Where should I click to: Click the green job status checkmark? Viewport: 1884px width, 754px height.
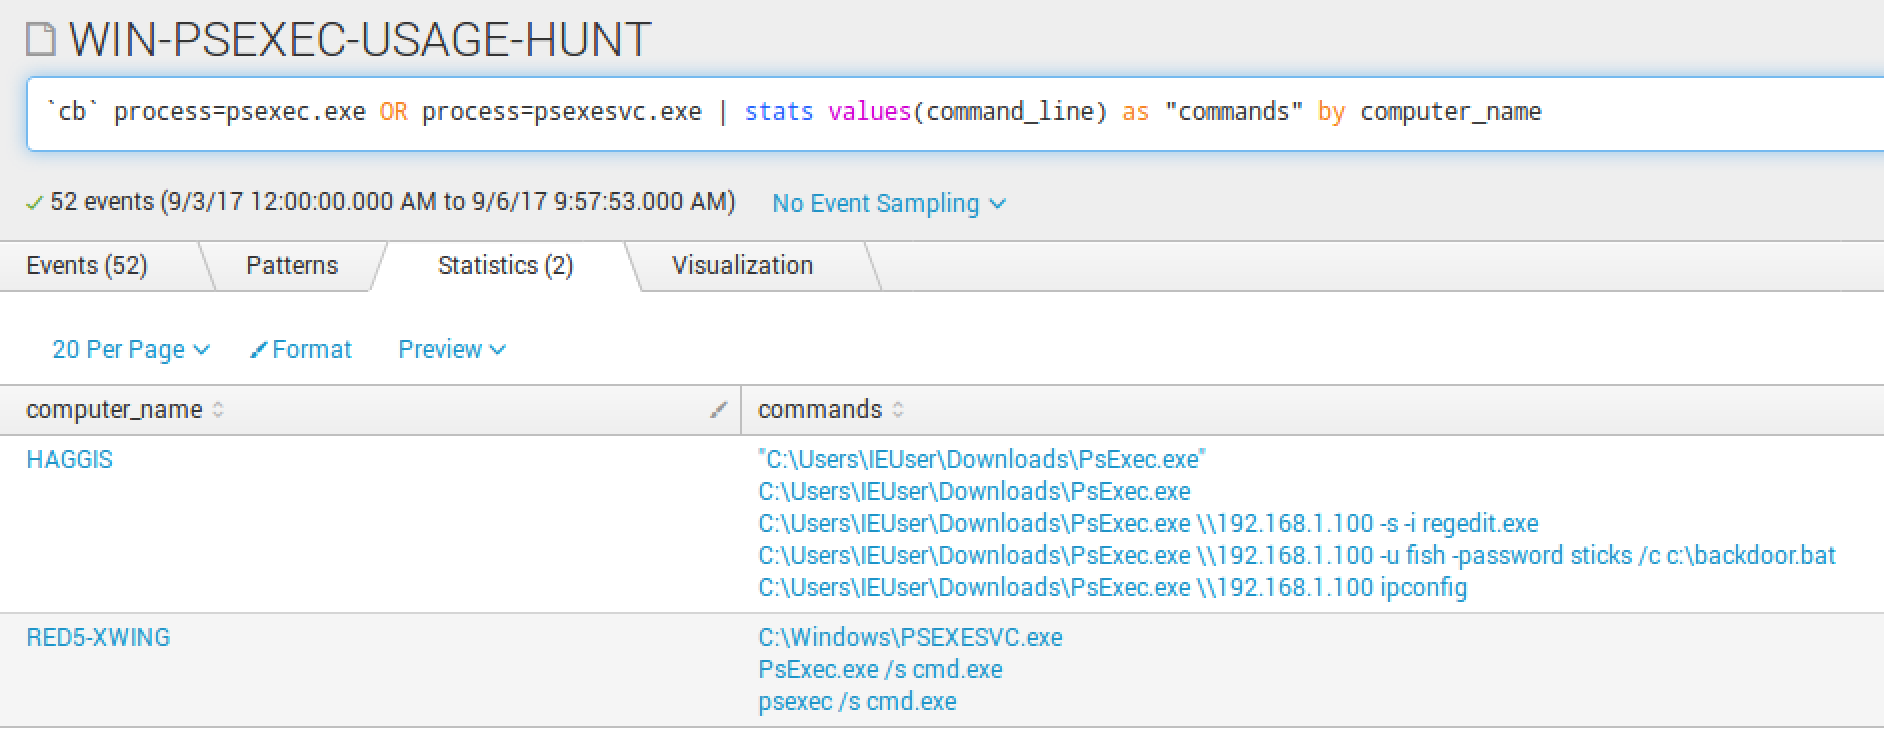pos(34,203)
